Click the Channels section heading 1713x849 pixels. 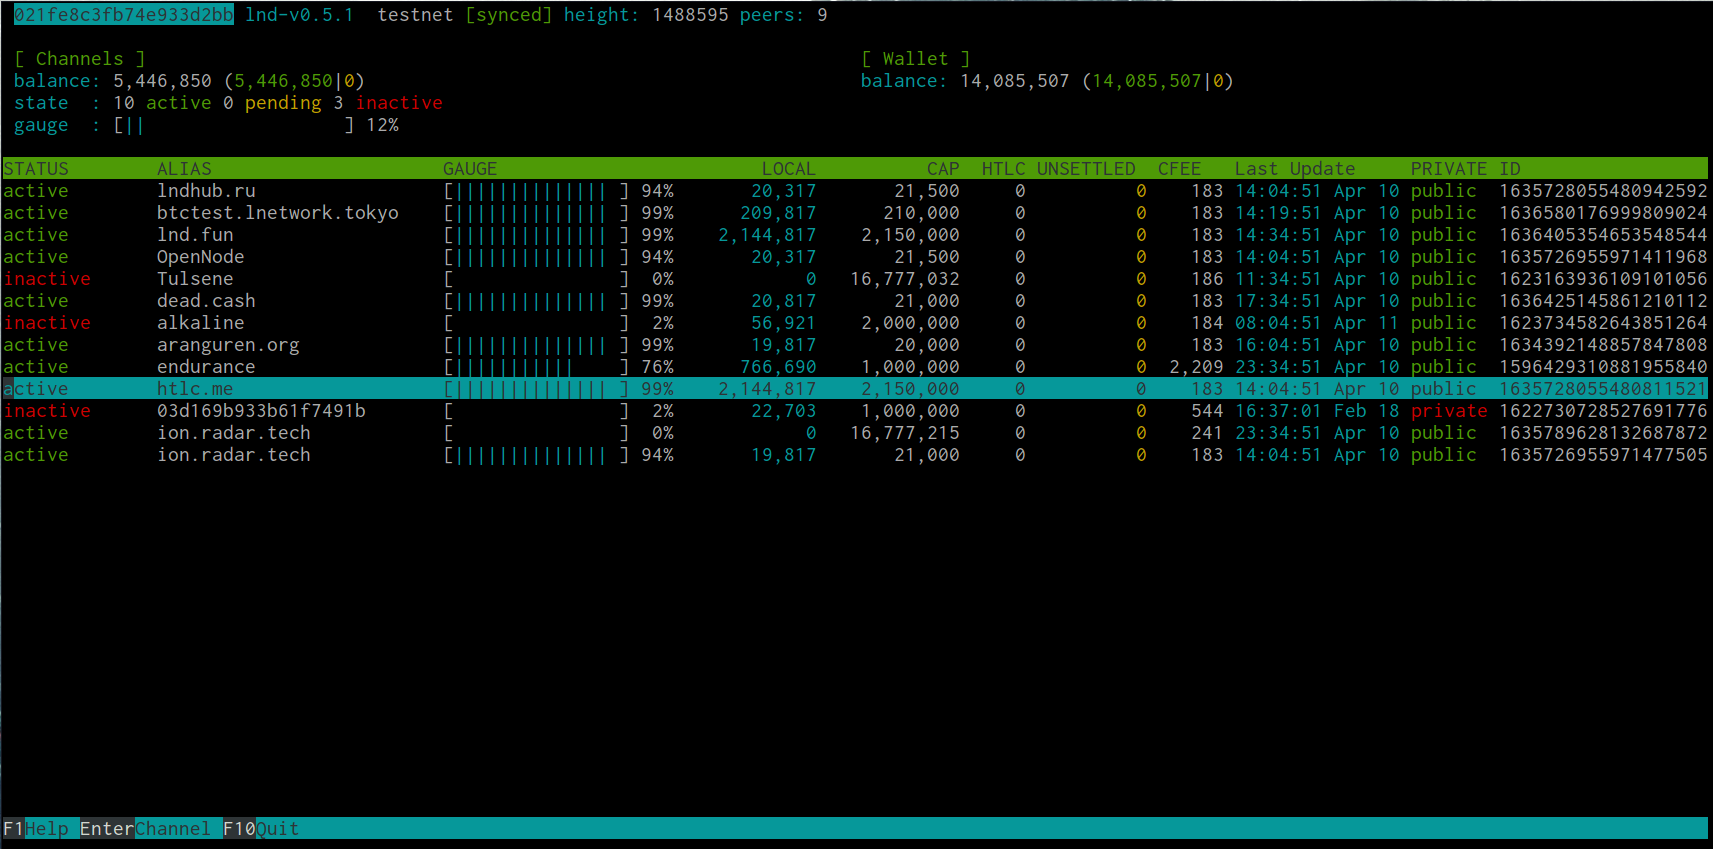click(80, 59)
